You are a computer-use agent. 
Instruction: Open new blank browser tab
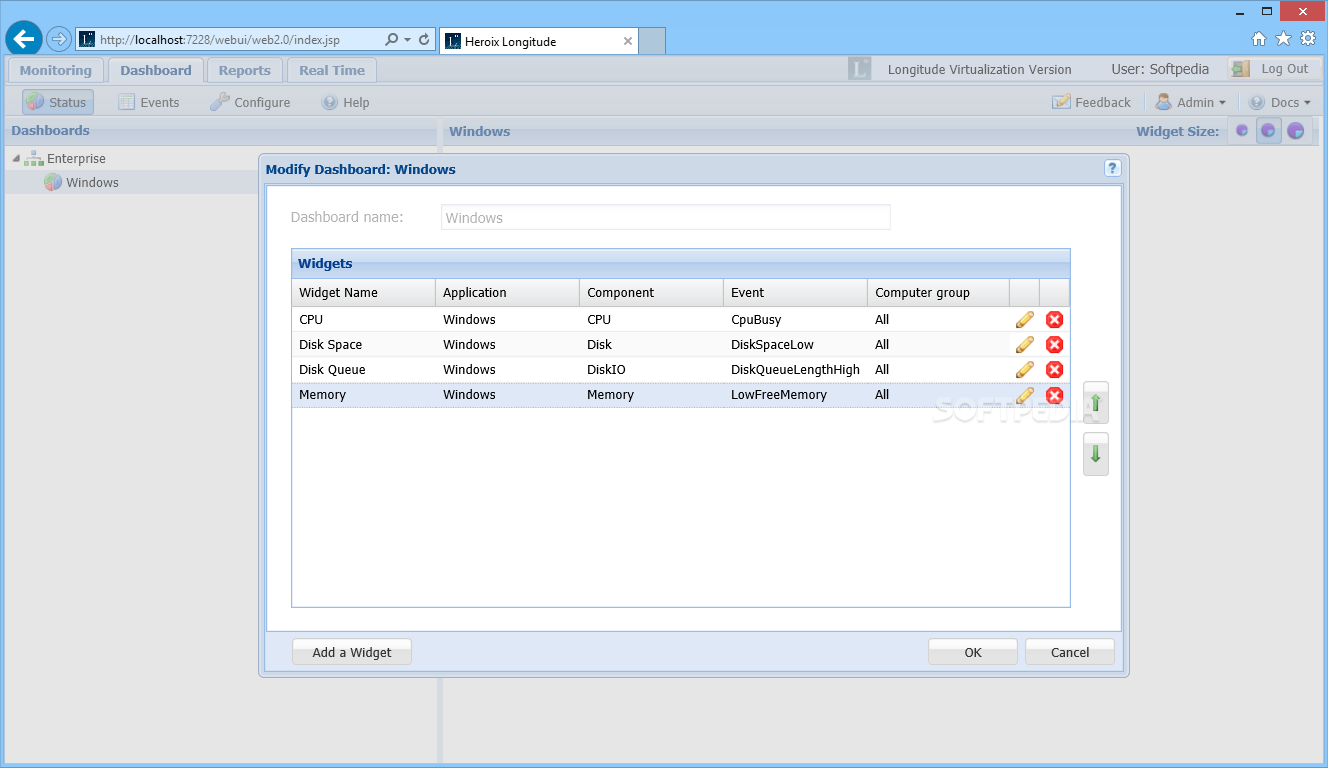click(x=652, y=41)
